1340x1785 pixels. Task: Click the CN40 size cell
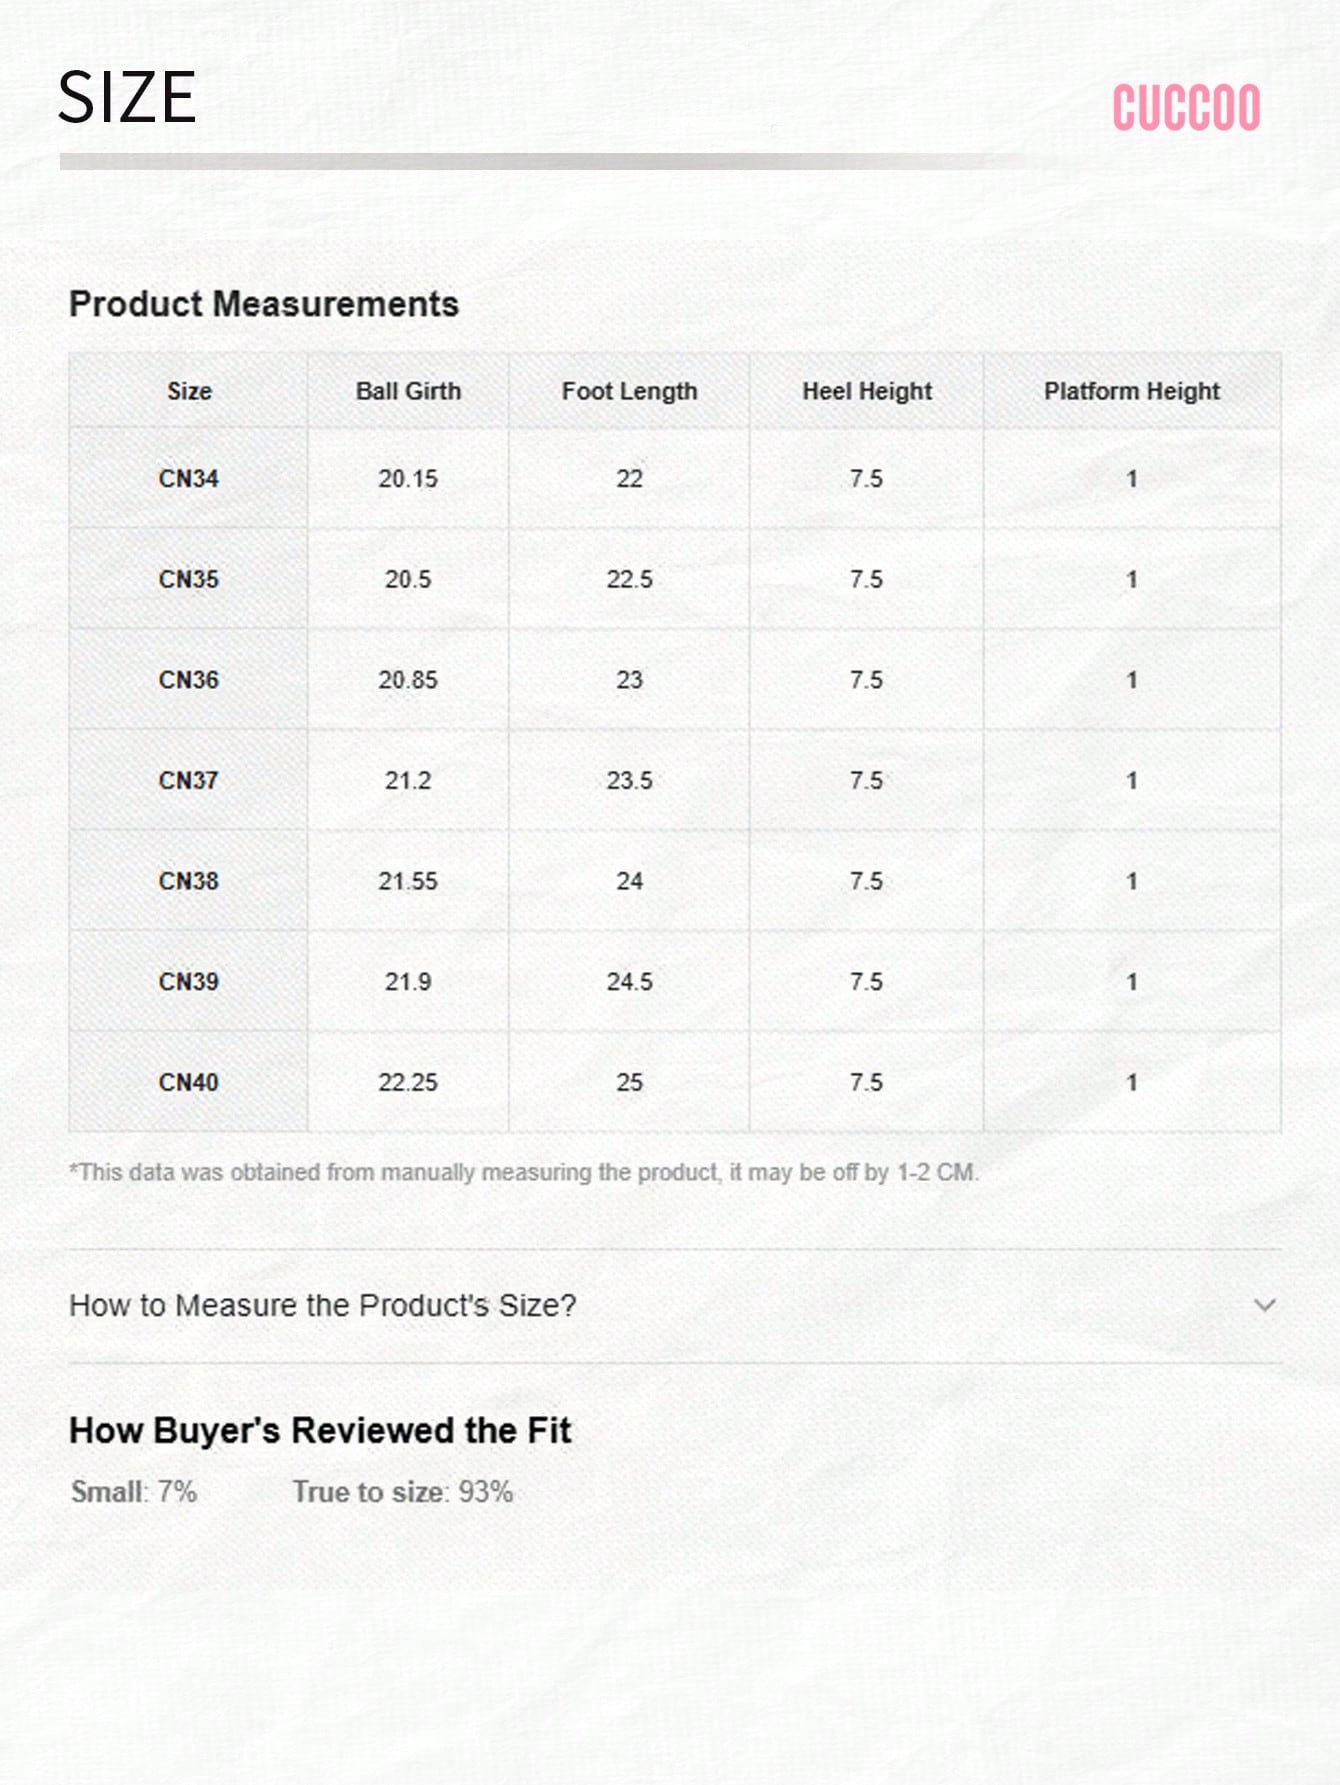pos(188,1082)
